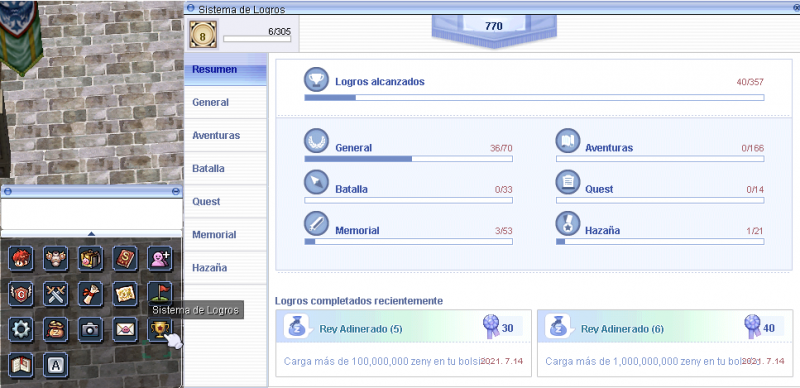
Task: Select the Resumen tab
Action: (x=225, y=69)
